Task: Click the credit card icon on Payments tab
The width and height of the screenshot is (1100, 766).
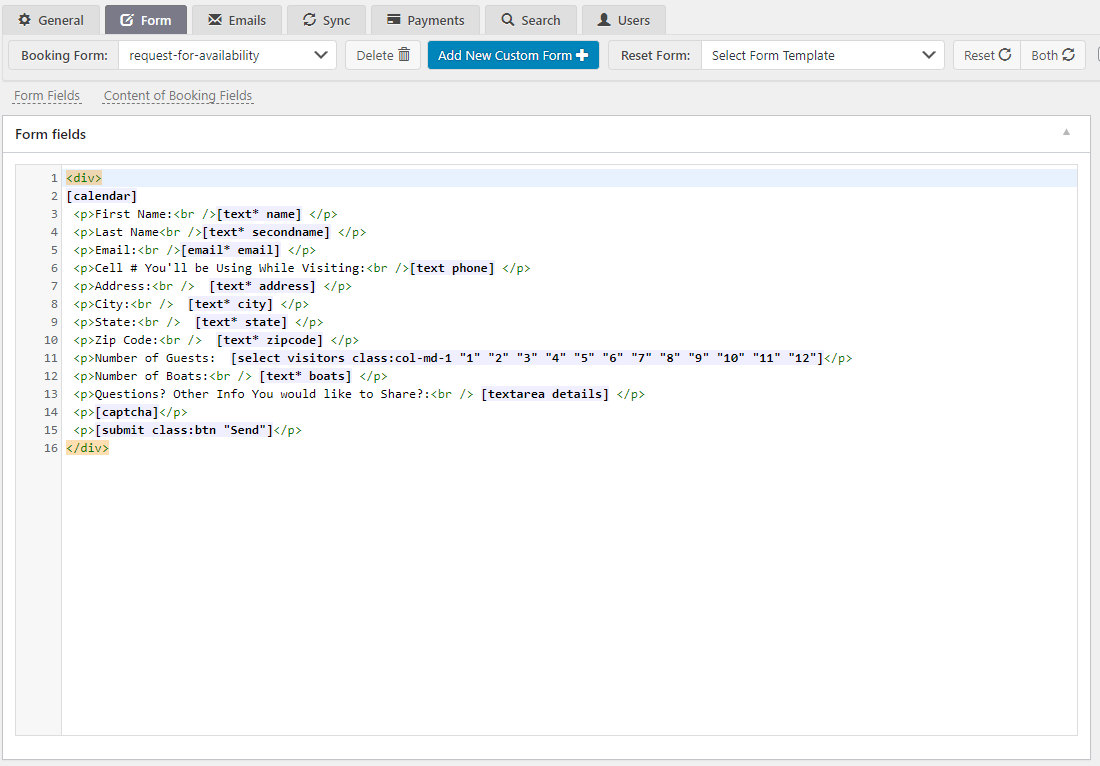Action: [x=394, y=19]
